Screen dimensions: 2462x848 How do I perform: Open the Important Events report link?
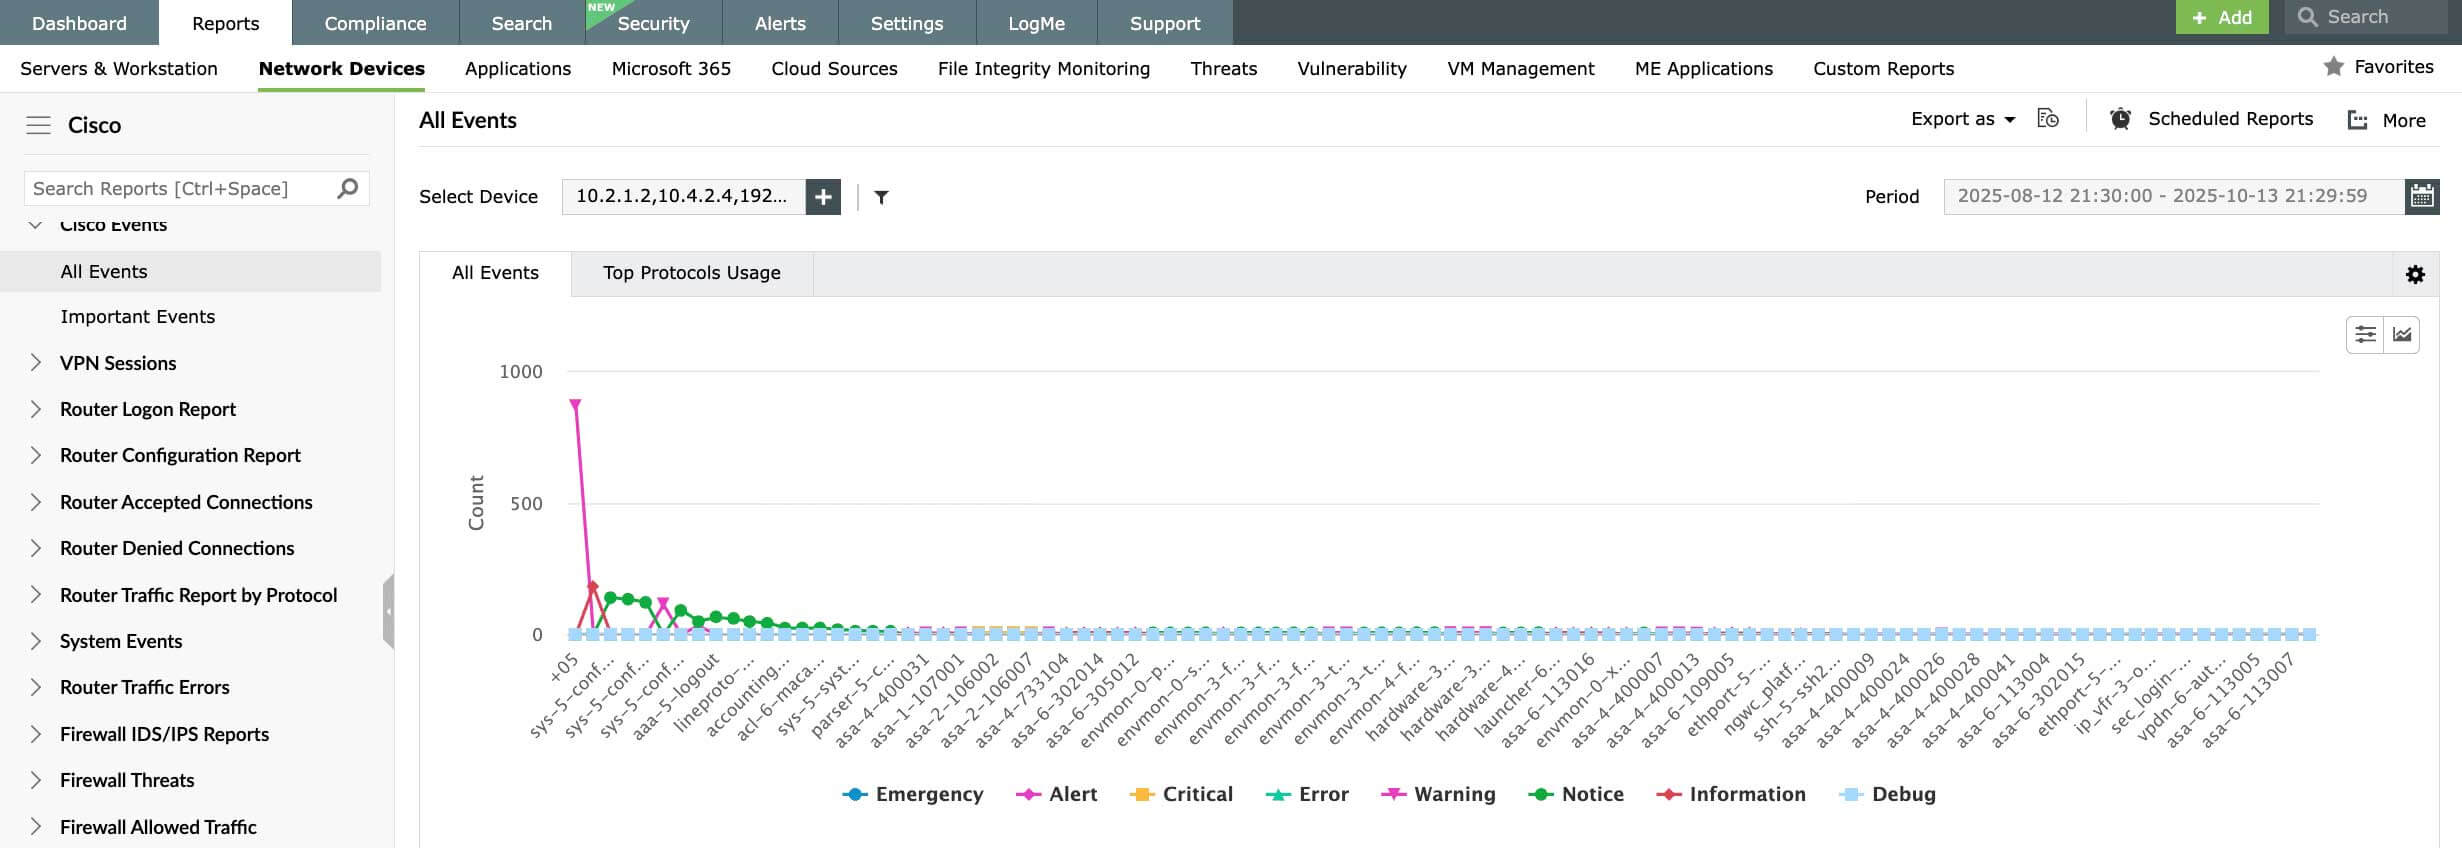(x=137, y=317)
